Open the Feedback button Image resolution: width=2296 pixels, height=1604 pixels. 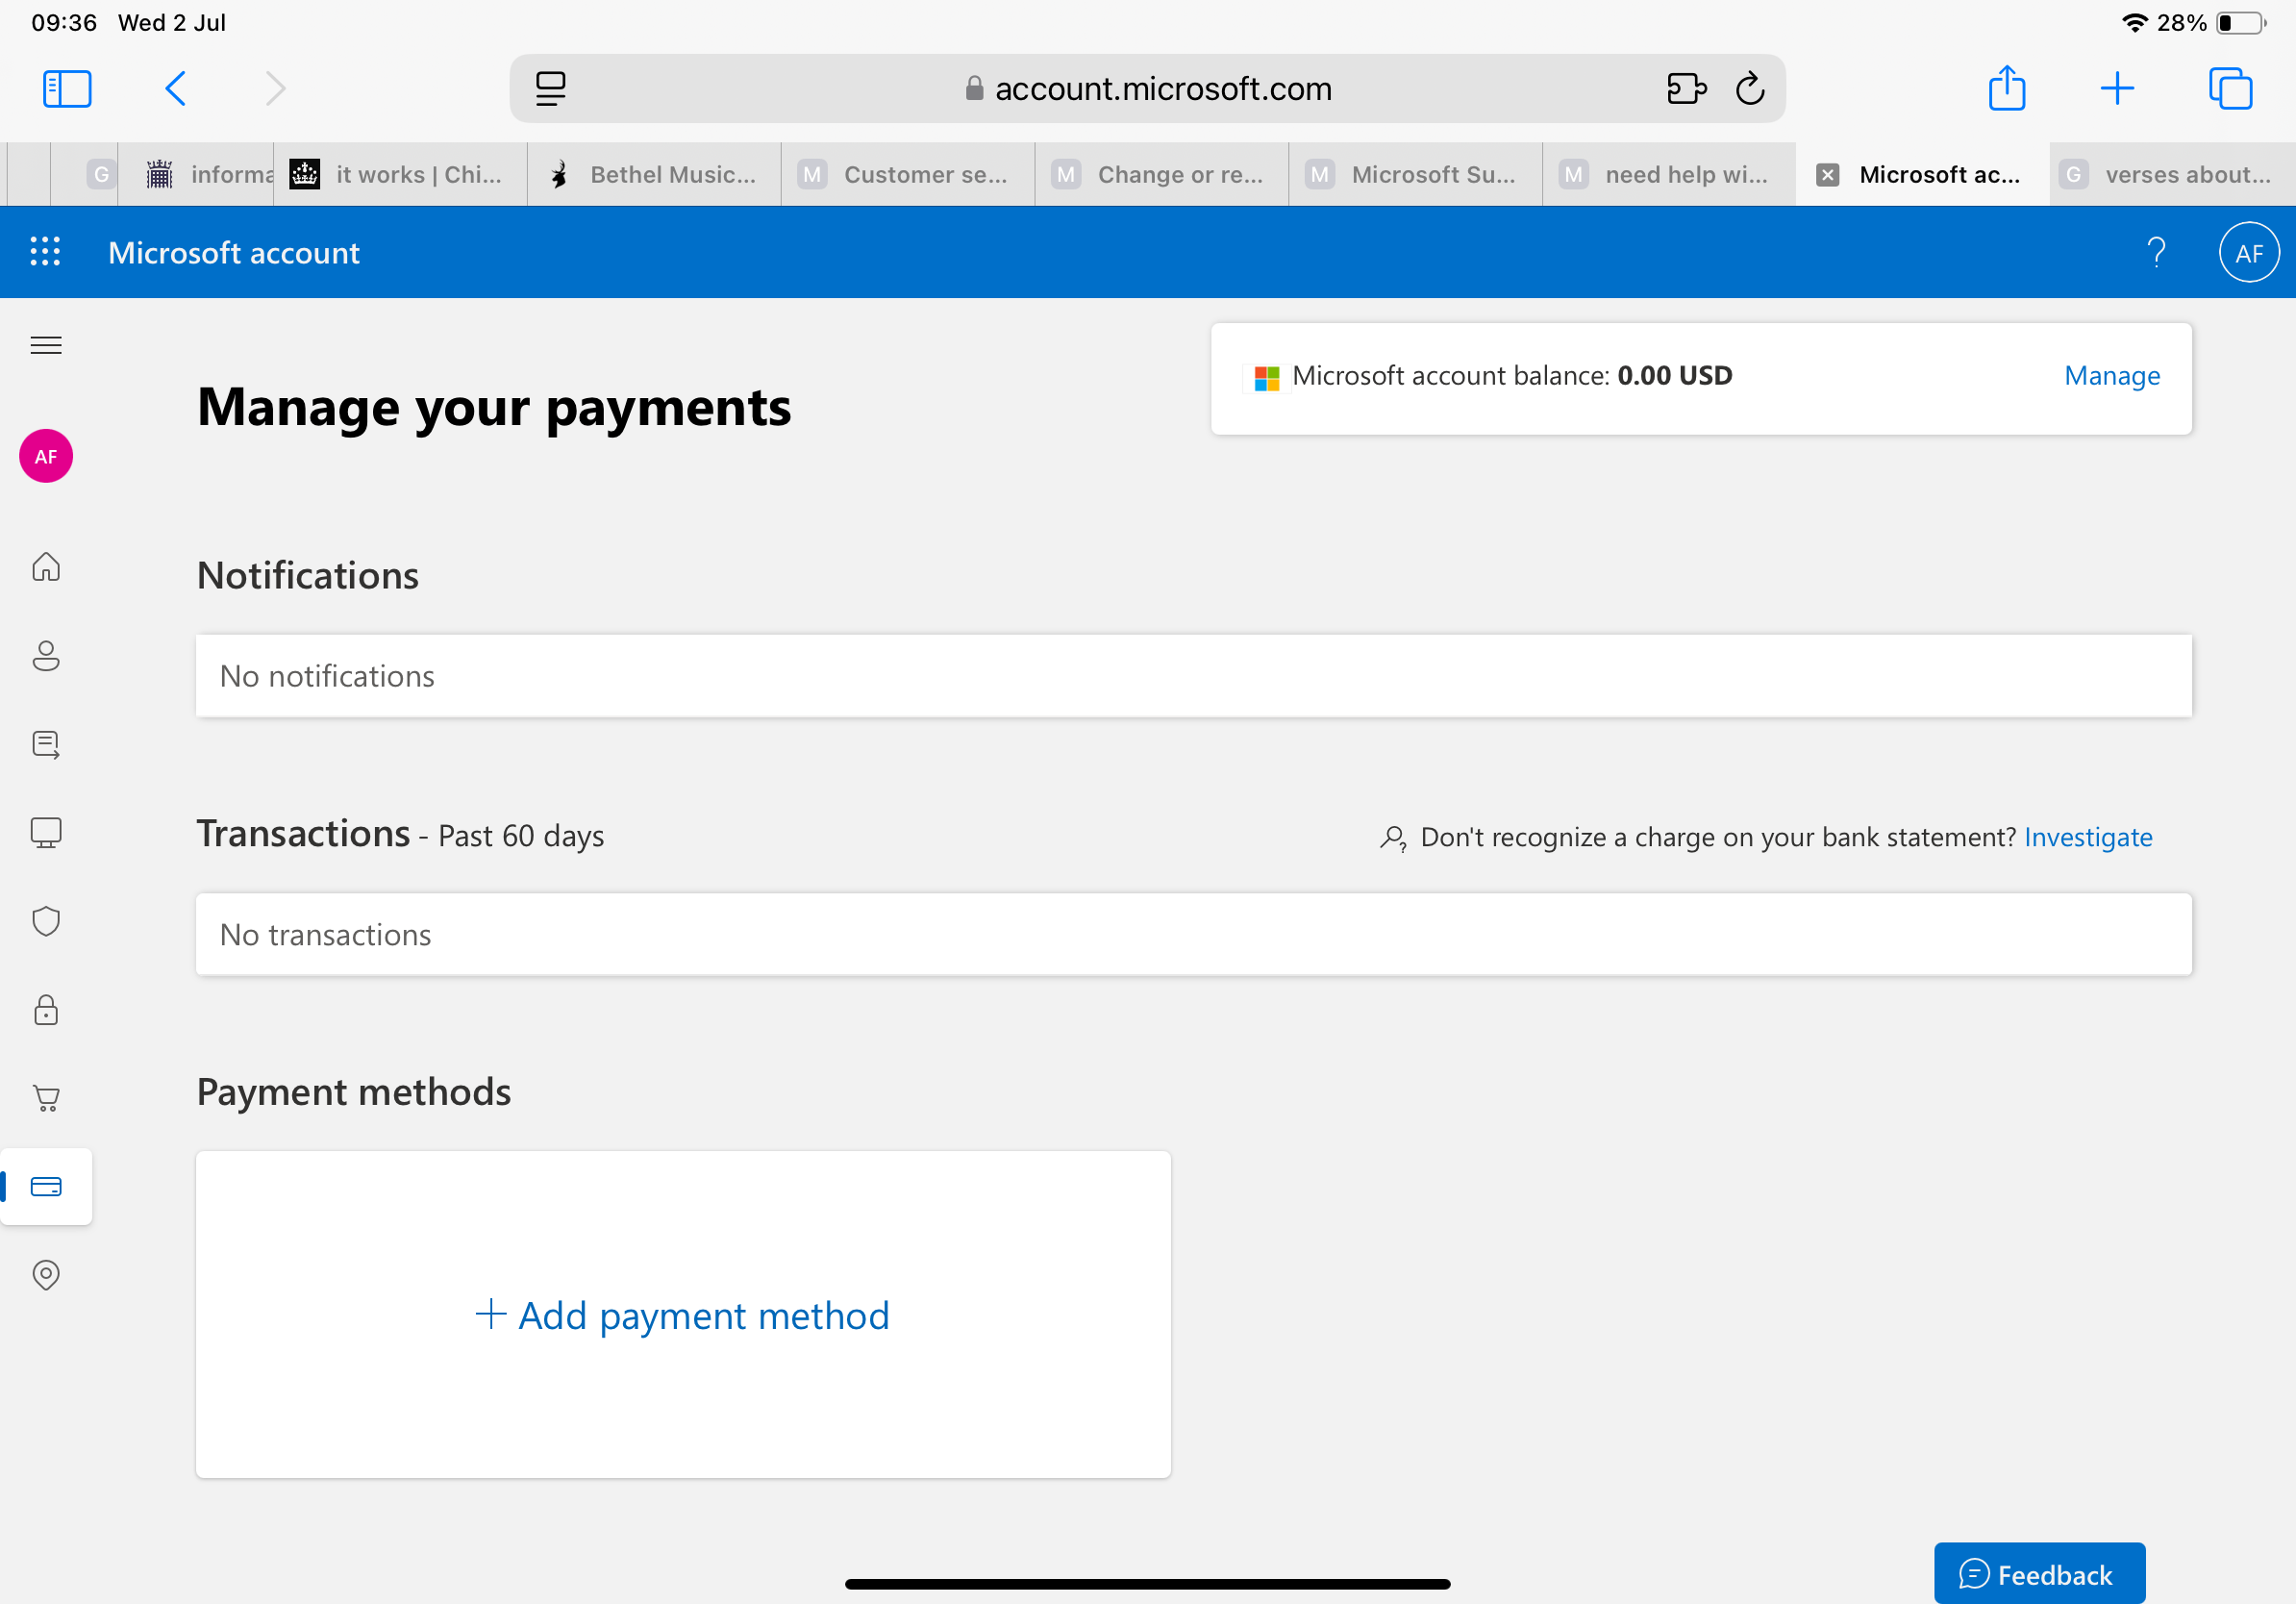click(x=2039, y=1574)
